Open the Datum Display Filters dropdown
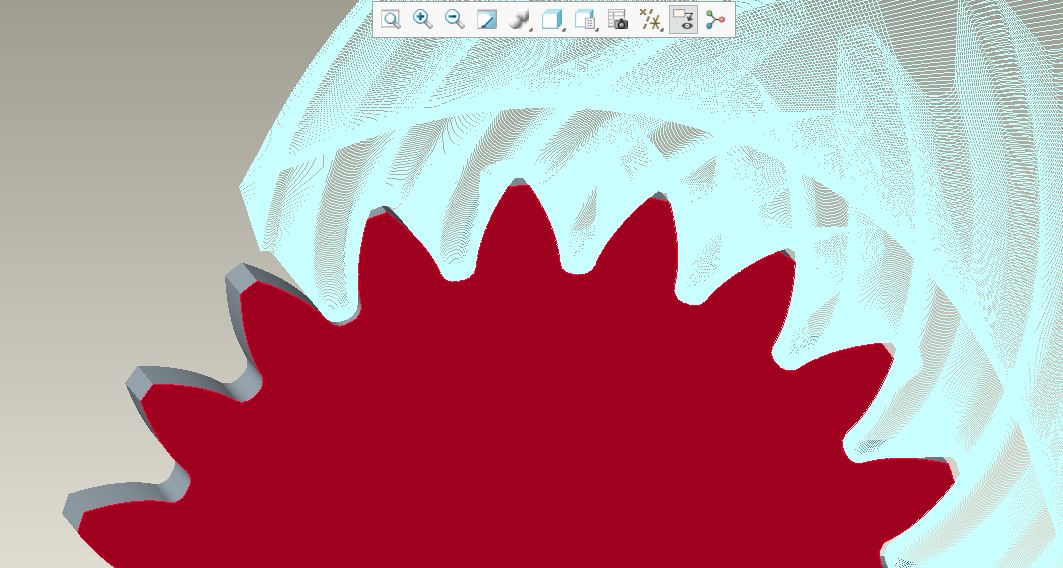This screenshot has height=568, width=1063. tap(651, 20)
